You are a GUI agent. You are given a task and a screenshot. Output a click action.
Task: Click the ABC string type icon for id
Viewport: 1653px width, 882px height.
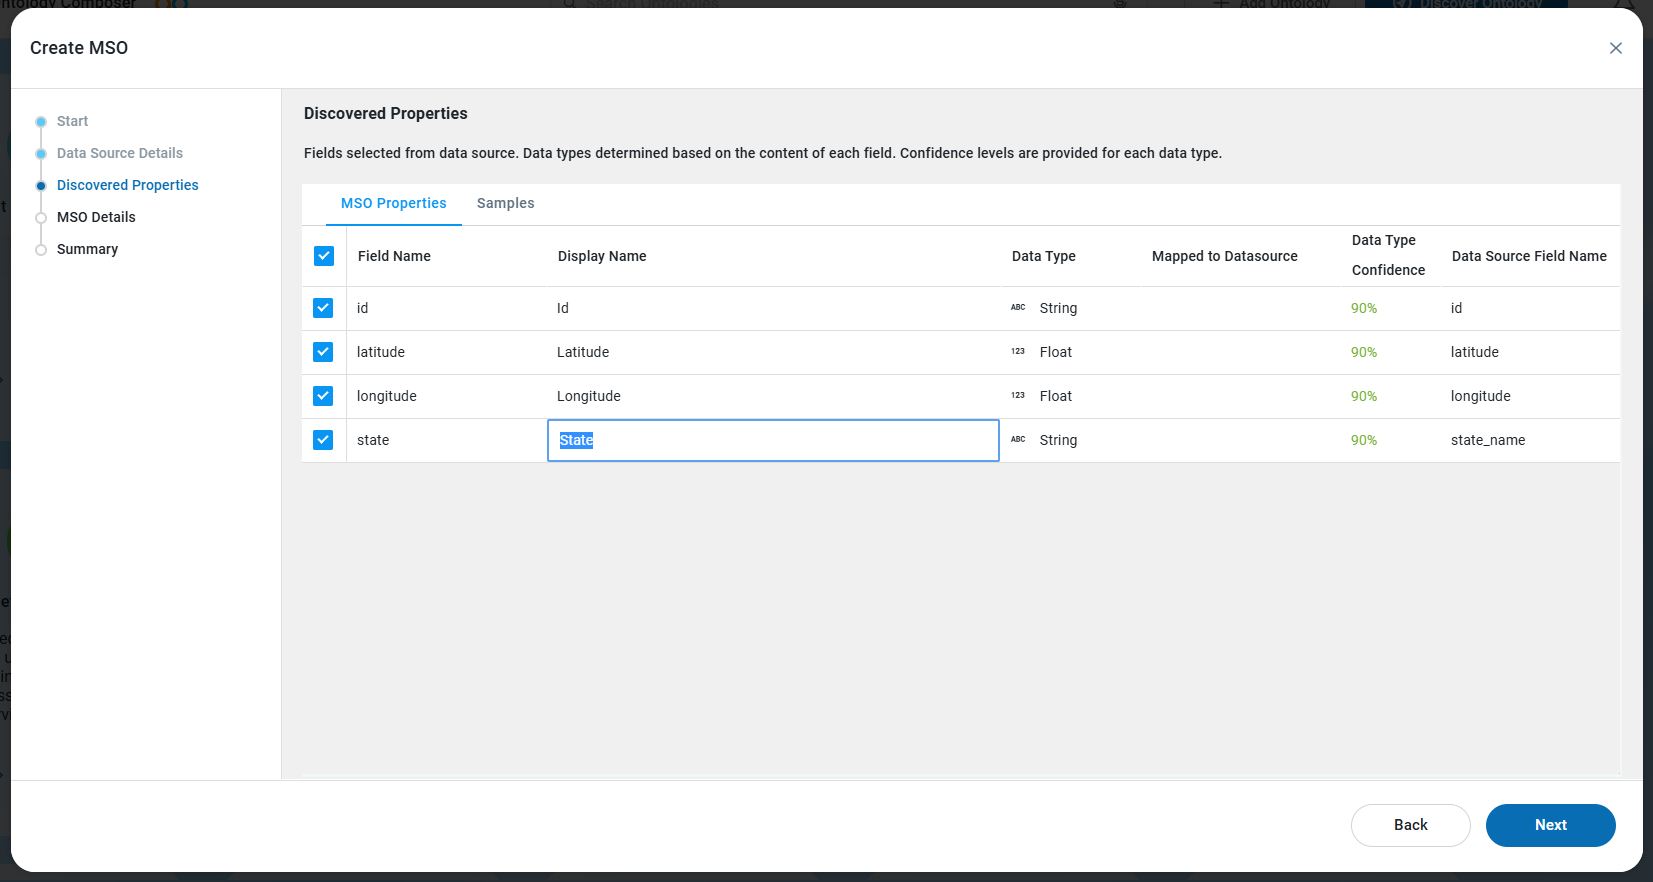pos(1018,308)
